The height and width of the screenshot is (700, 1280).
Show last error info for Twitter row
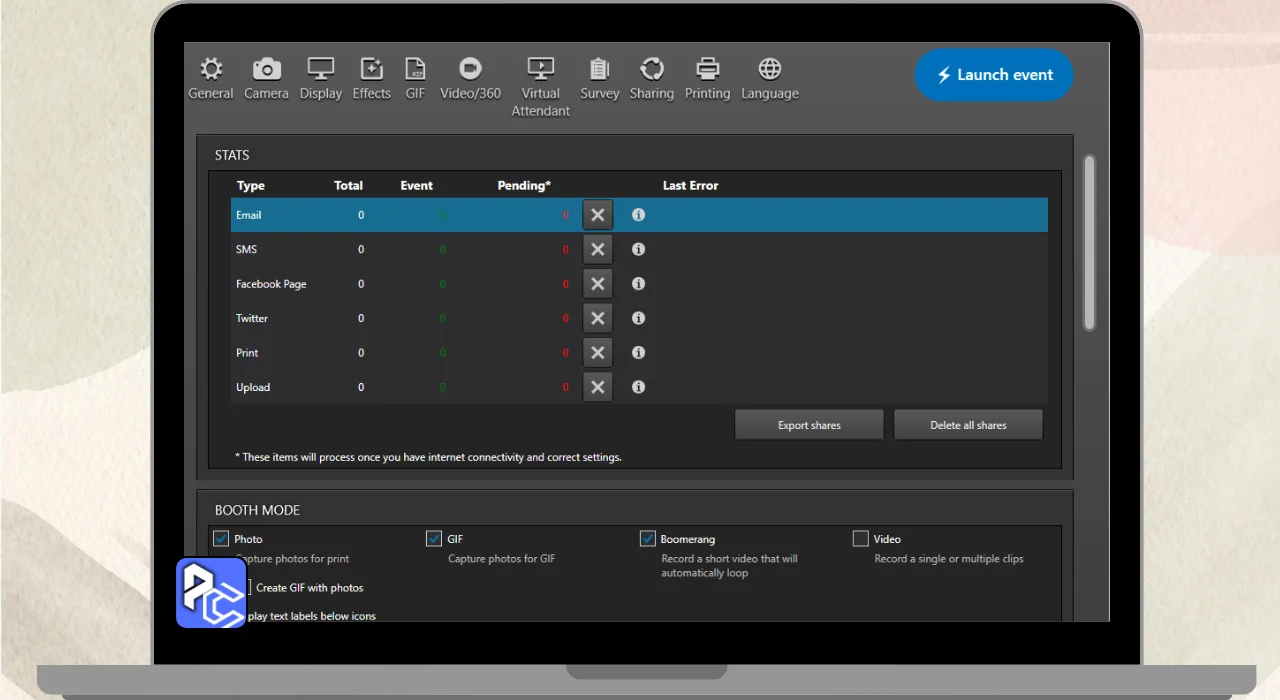point(638,318)
